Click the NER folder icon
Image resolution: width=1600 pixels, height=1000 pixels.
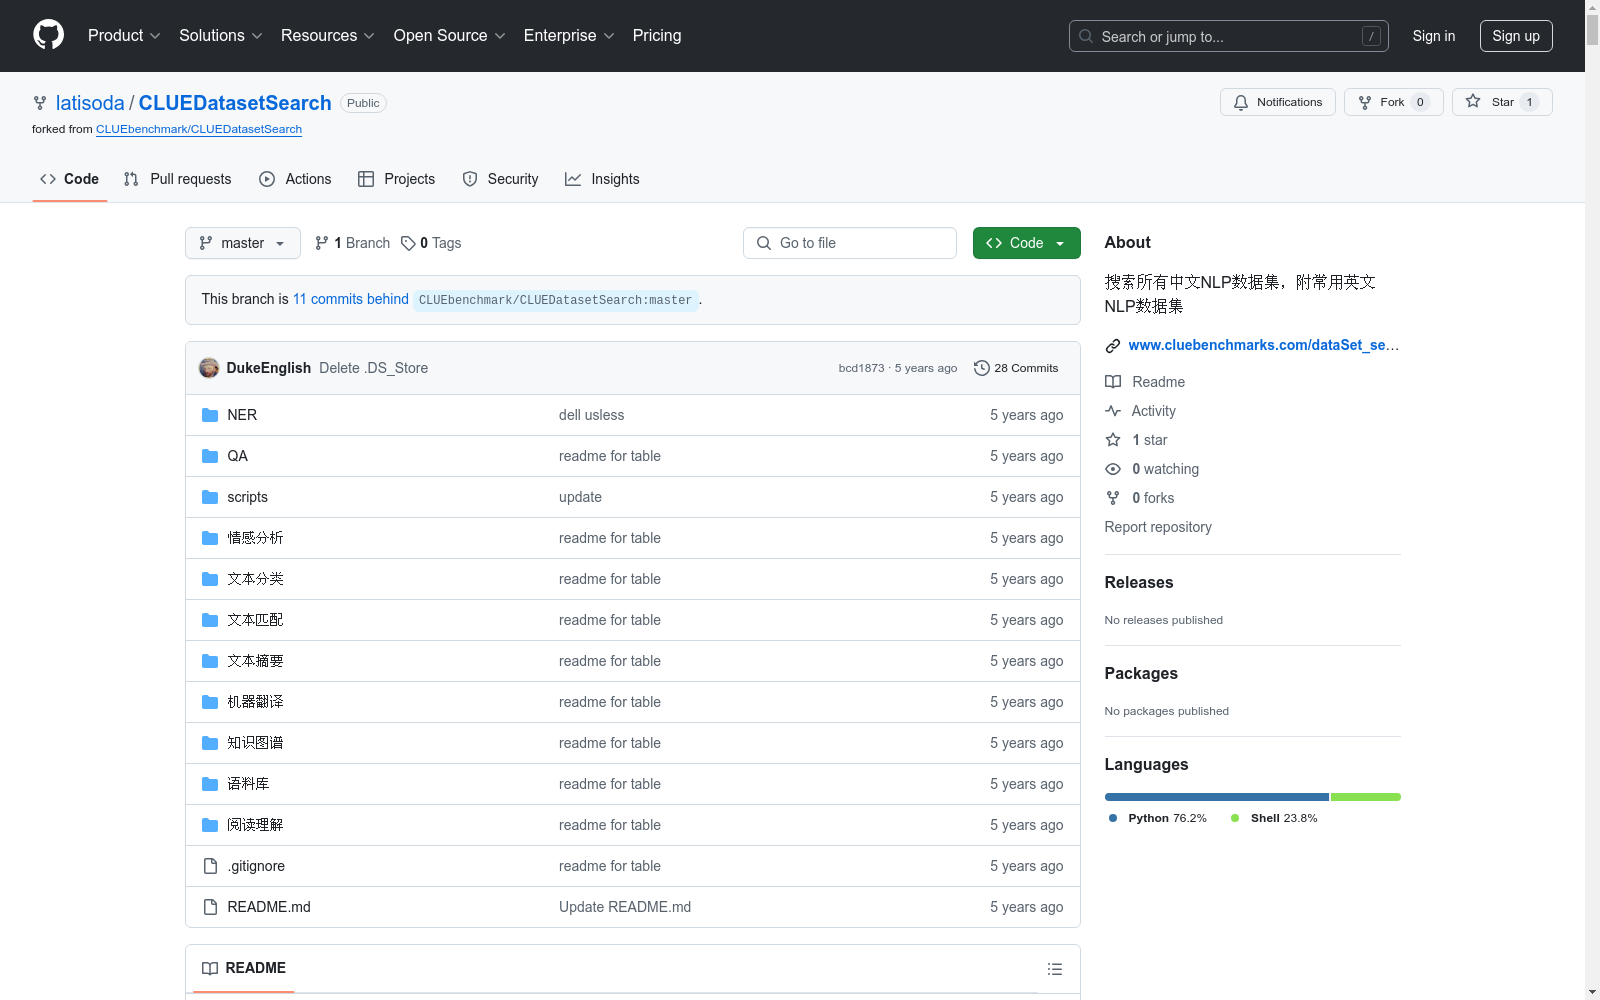click(210, 415)
